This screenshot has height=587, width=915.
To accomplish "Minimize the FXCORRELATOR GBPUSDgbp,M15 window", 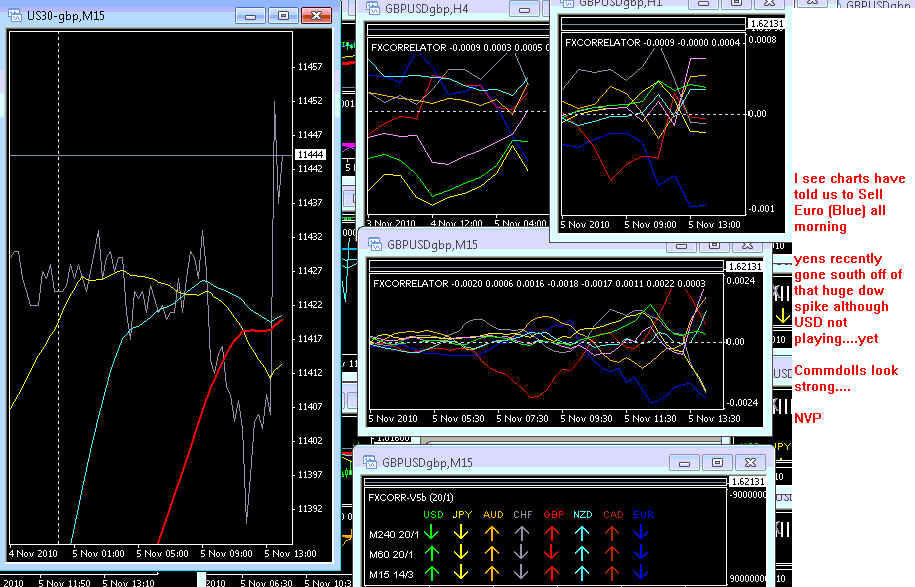I will [x=681, y=246].
